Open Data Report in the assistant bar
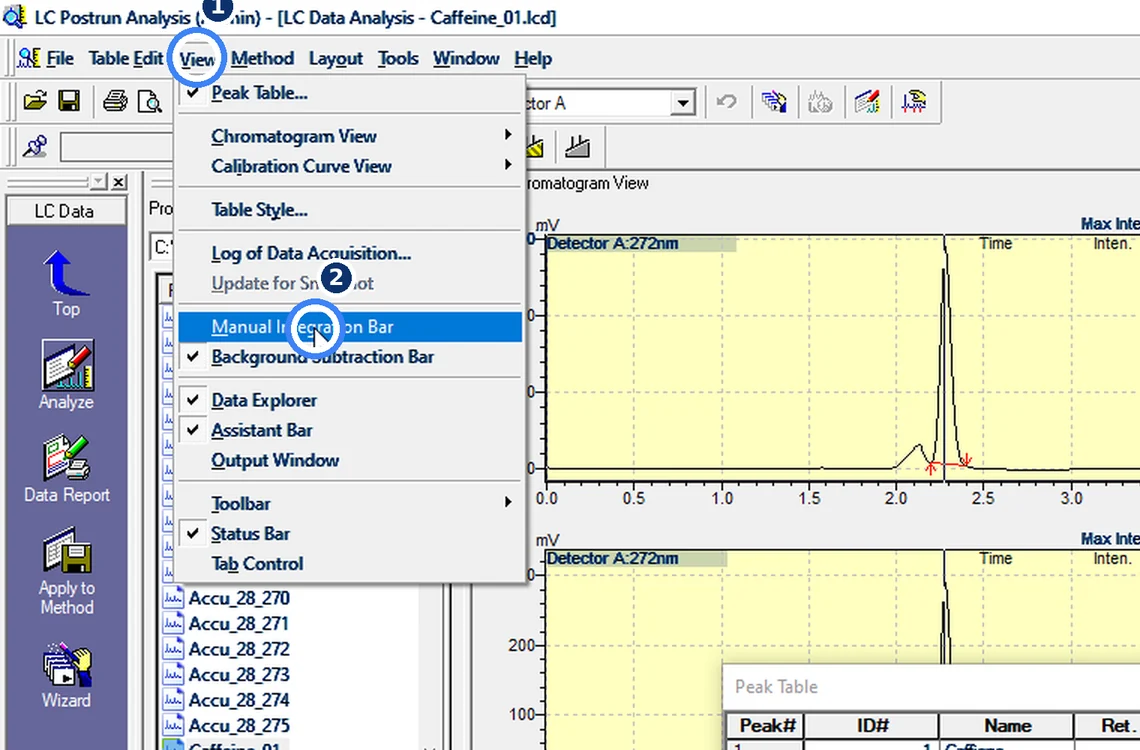 click(x=66, y=469)
